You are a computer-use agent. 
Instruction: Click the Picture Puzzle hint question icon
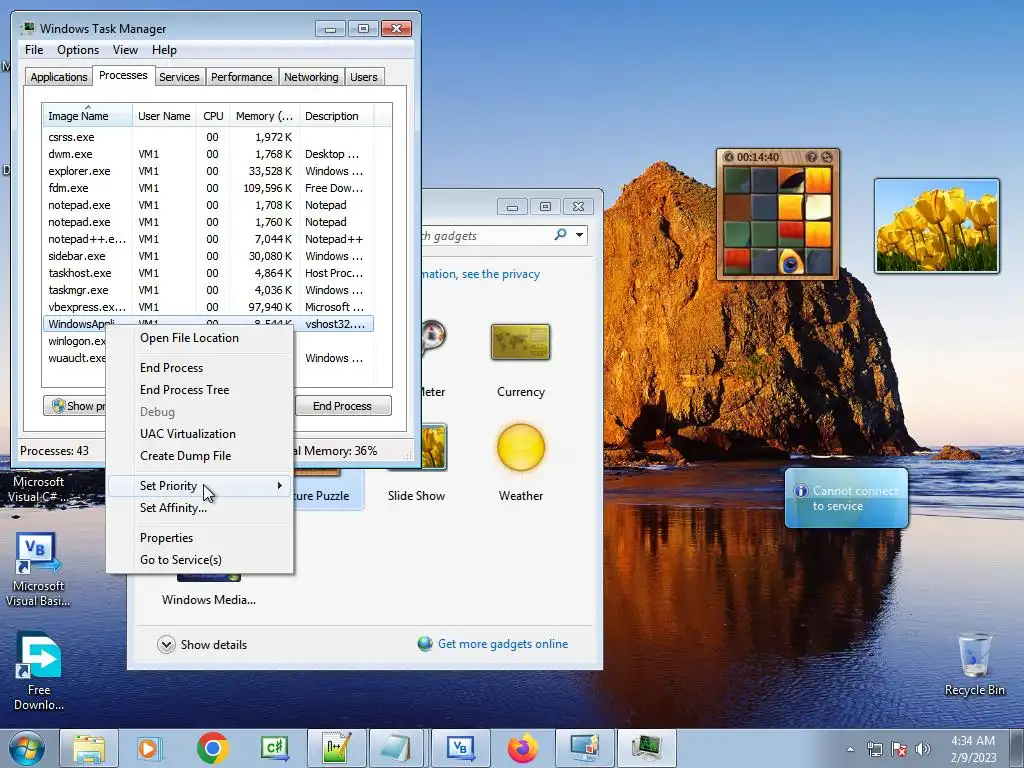[811, 157]
